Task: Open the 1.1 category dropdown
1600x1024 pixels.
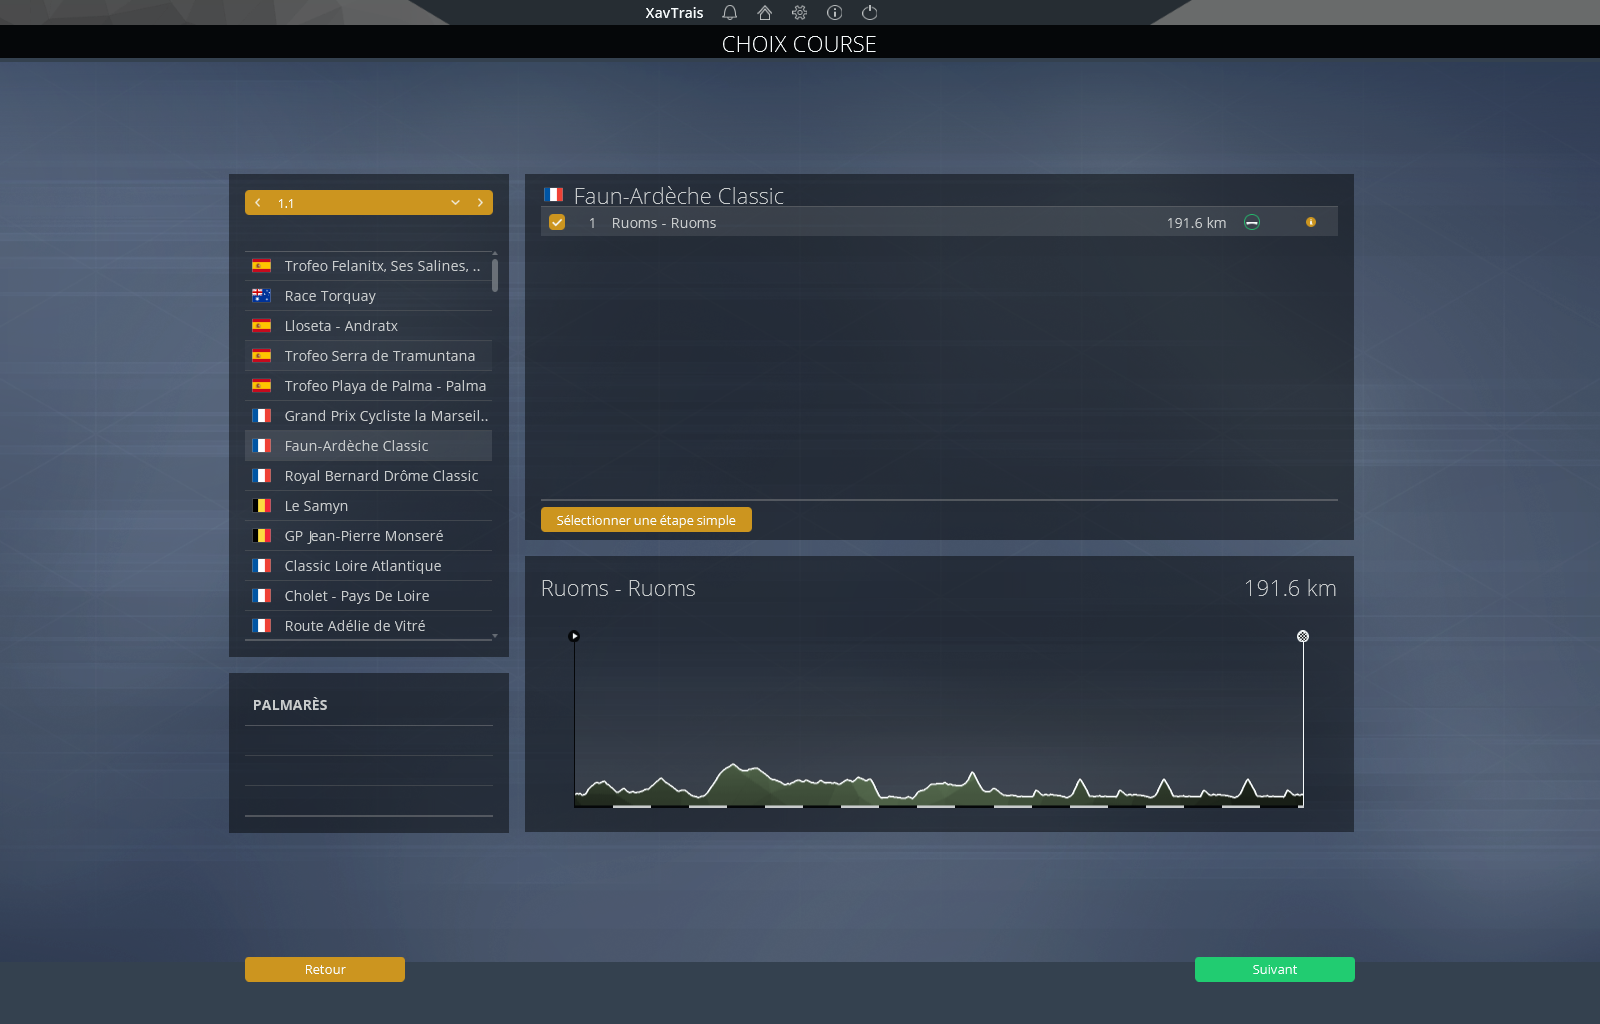Action: point(368,203)
